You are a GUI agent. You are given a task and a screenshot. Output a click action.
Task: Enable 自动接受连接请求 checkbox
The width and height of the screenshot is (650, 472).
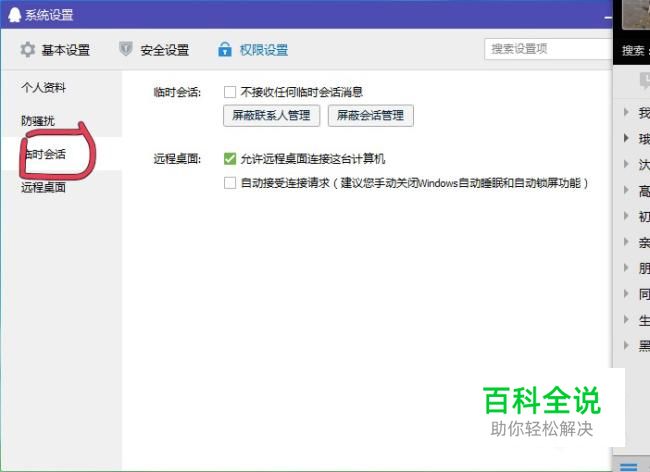(230, 183)
